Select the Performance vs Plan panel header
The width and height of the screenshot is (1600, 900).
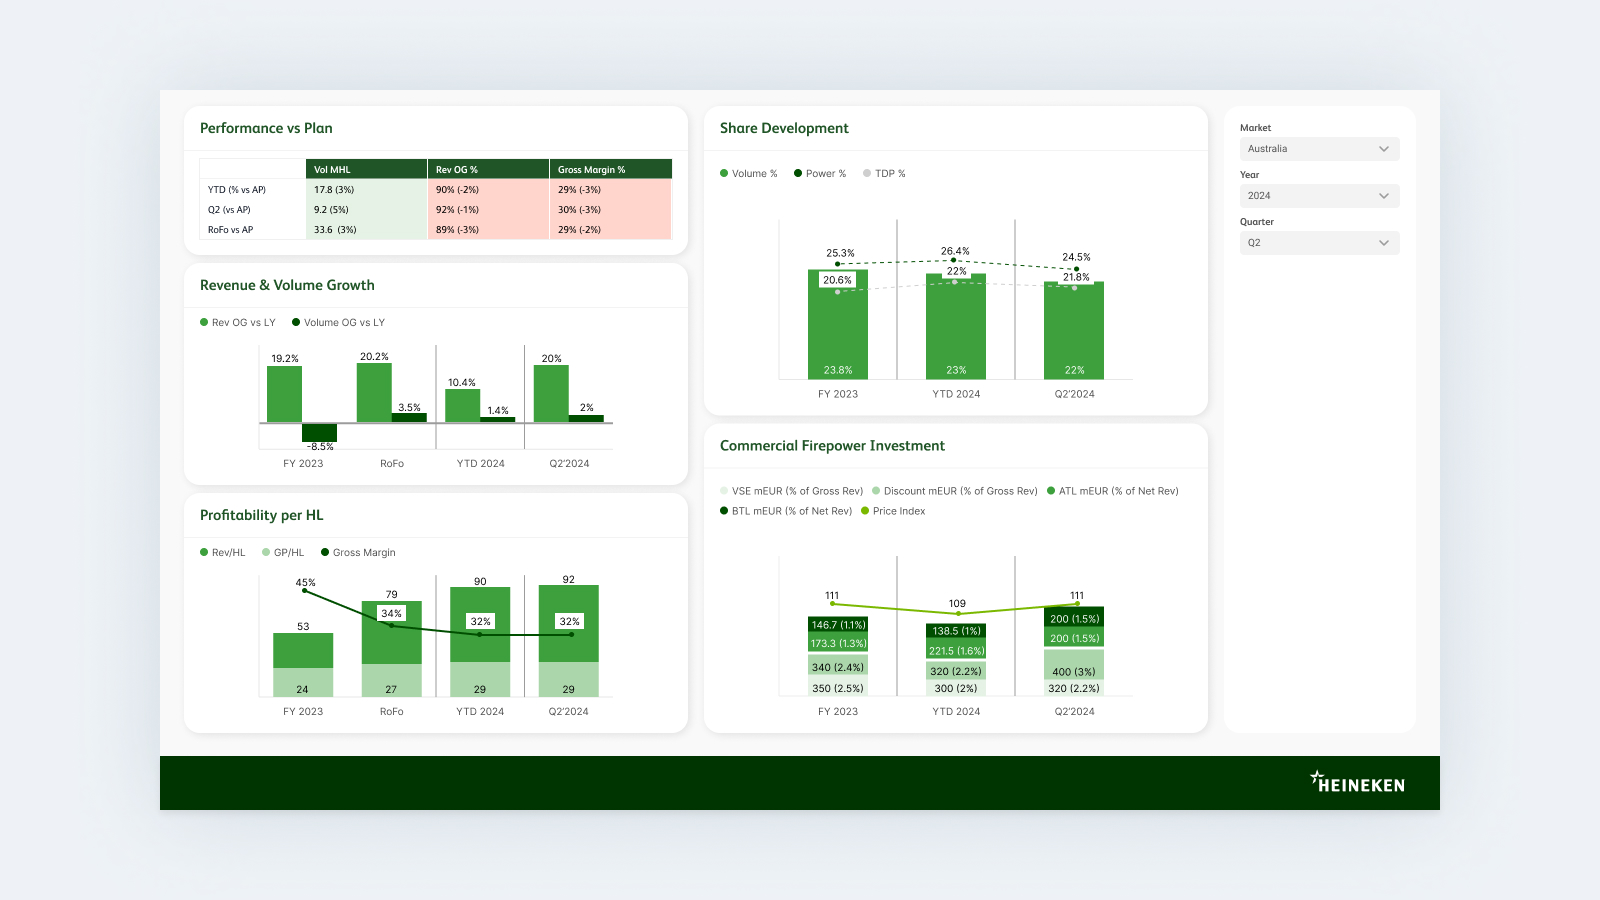265,128
